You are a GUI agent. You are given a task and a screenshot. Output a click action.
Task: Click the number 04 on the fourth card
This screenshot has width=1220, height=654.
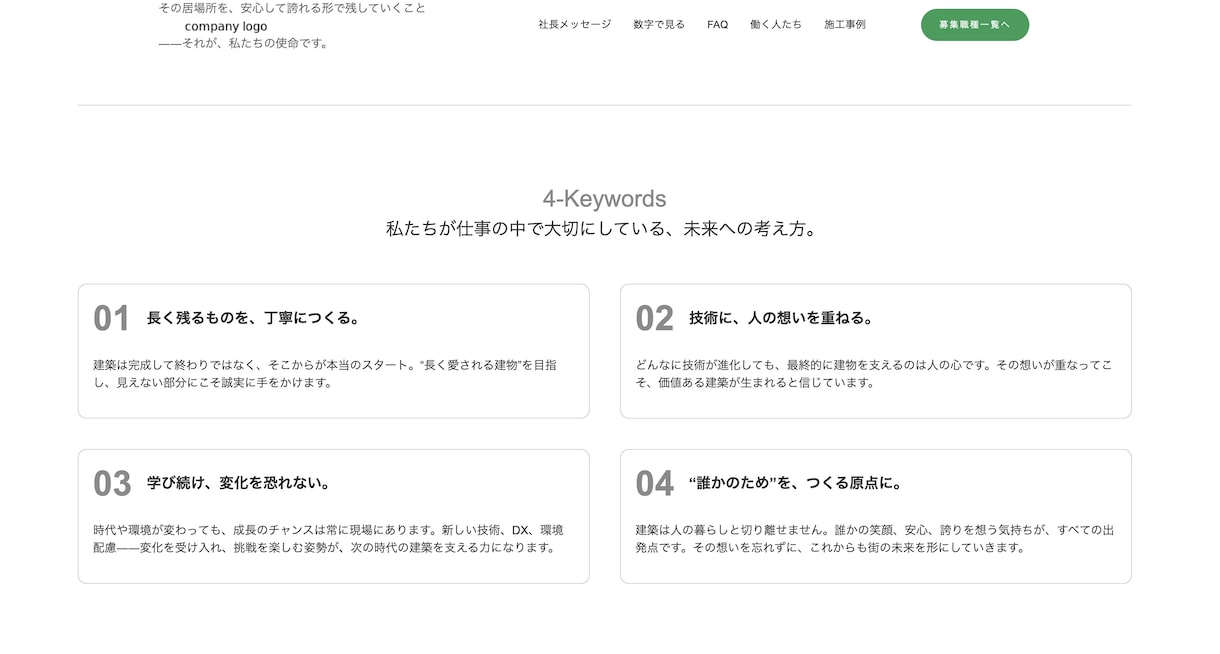pos(654,484)
